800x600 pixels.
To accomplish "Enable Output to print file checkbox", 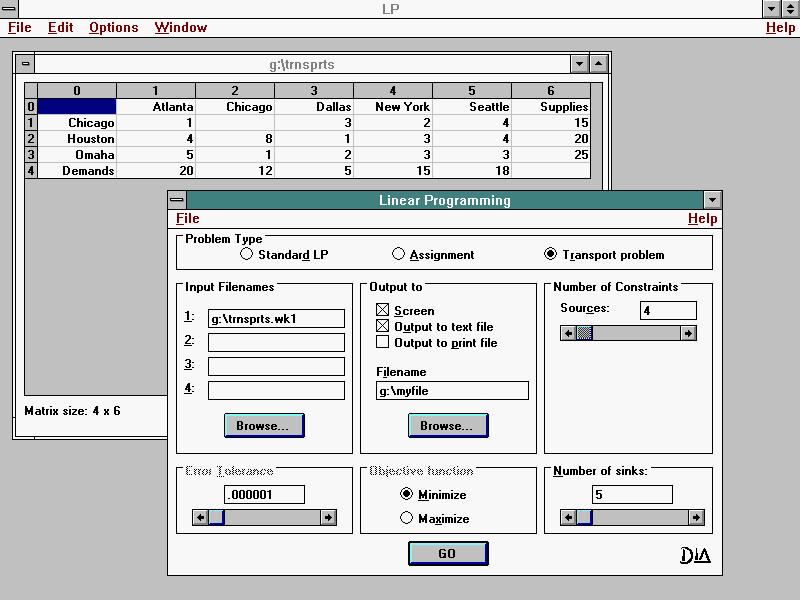I will click(x=382, y=342).
